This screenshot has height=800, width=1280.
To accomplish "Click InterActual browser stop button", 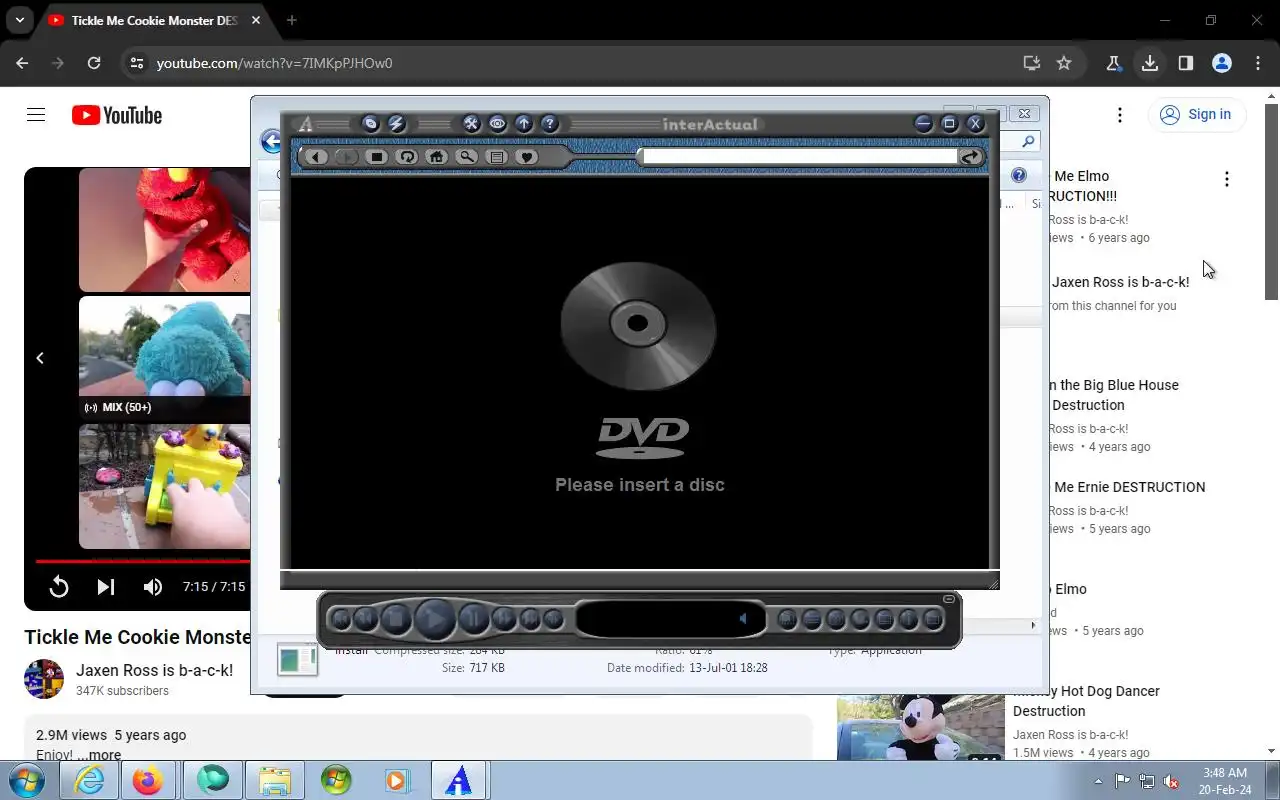I will [x=376, y=157].
